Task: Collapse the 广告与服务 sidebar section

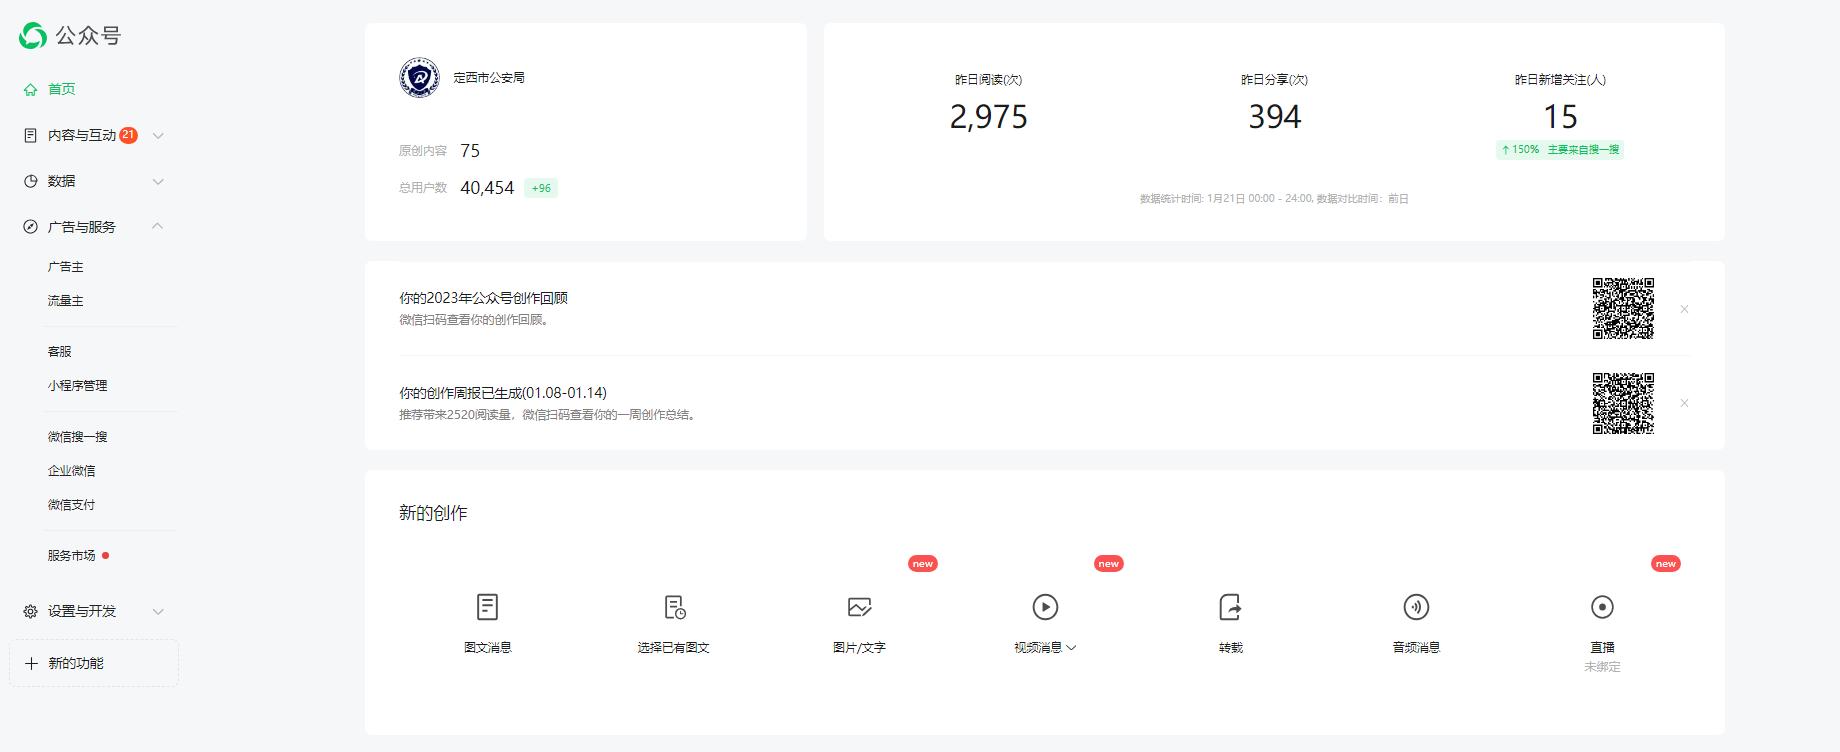Action: point(157,227)
